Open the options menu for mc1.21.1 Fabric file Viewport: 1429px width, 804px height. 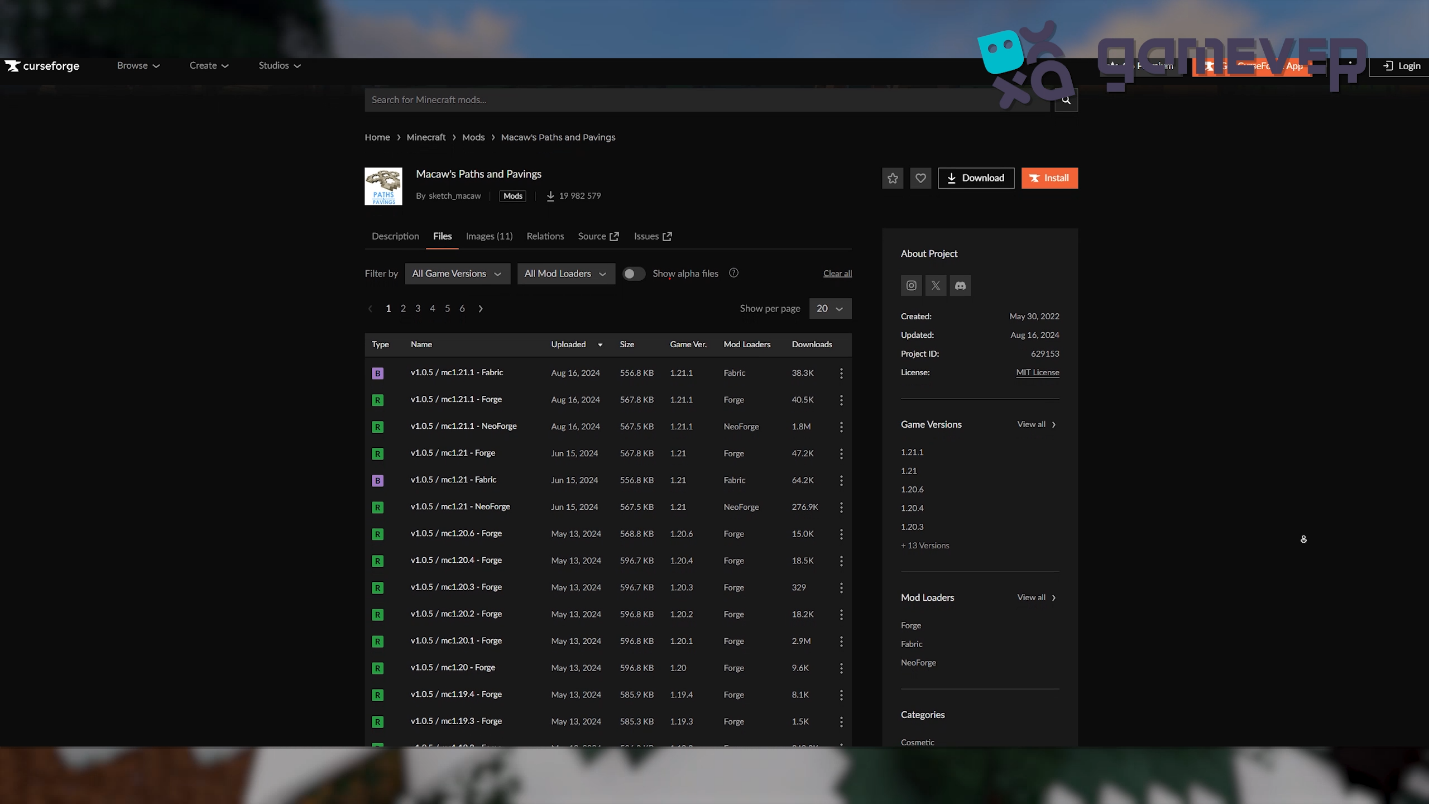pyautogui.click(x=841, y=372)
